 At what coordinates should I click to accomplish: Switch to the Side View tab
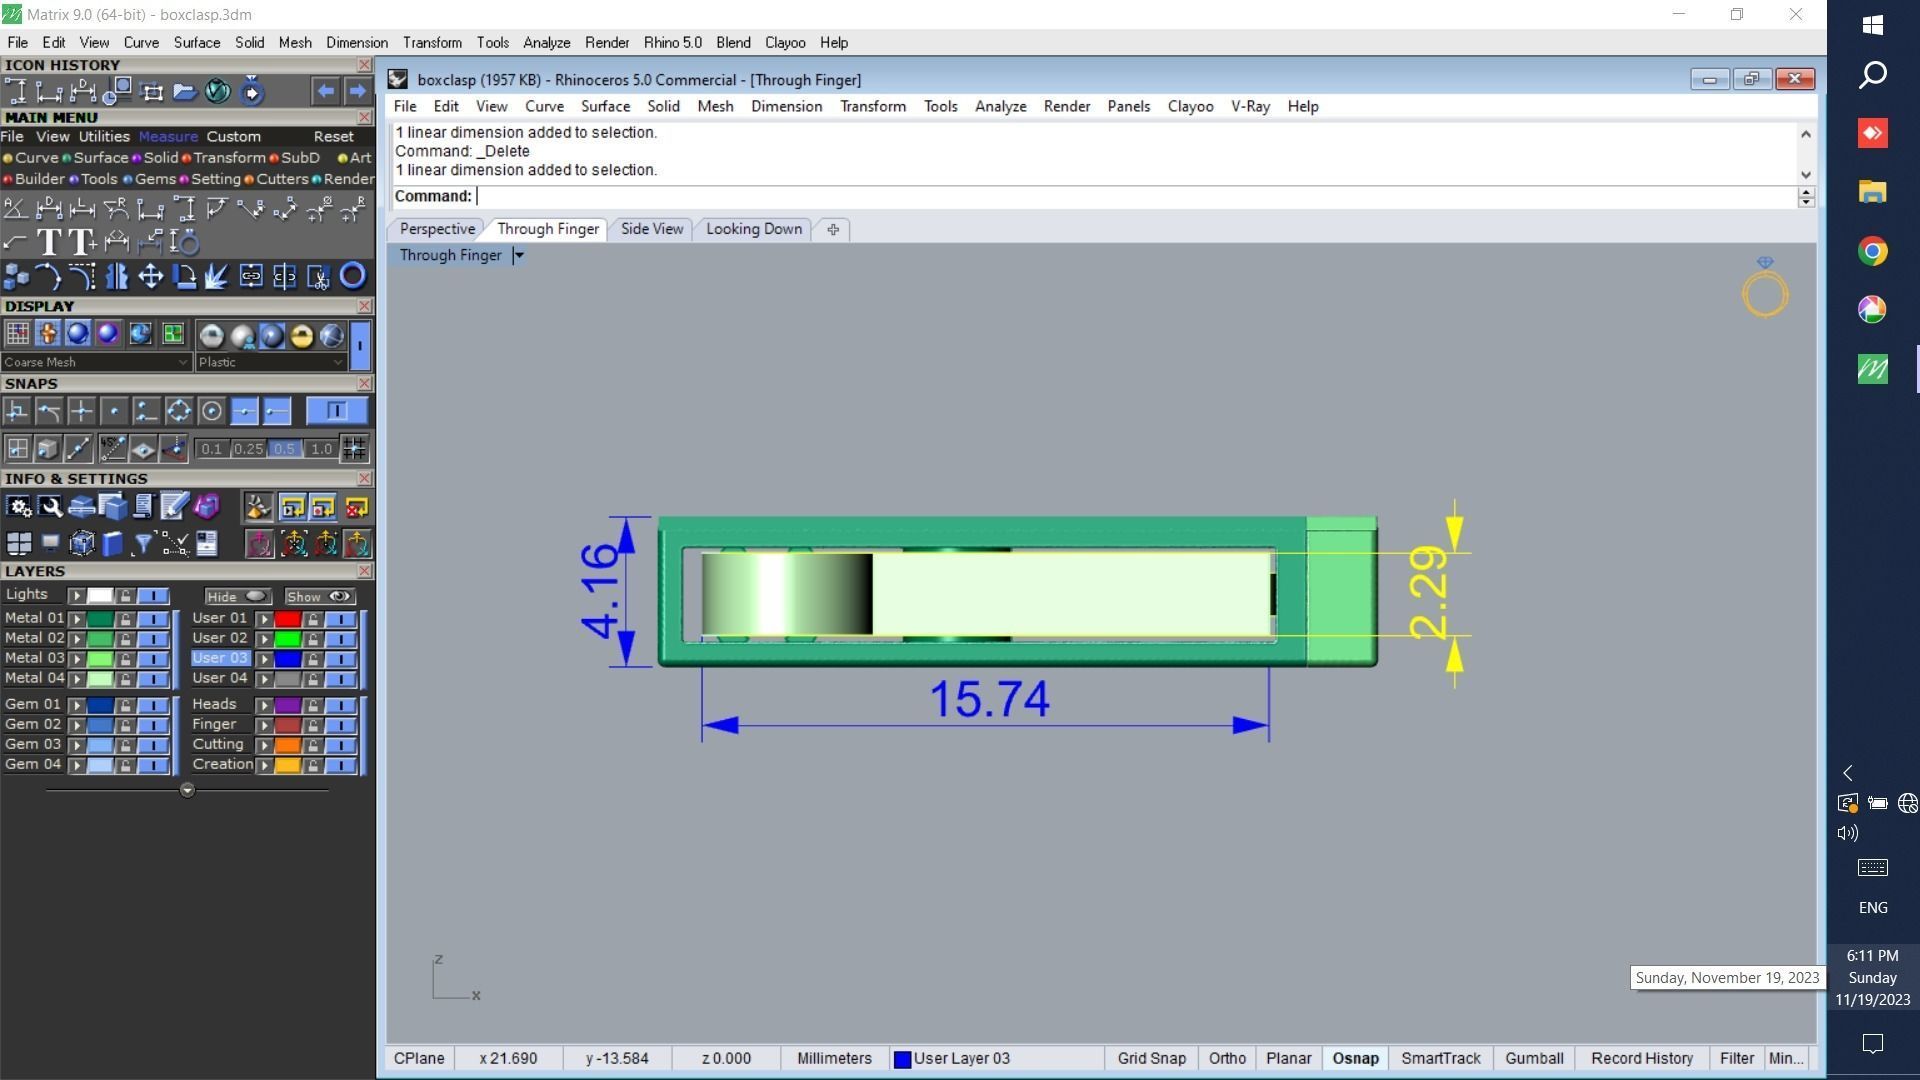pos(651,229)
